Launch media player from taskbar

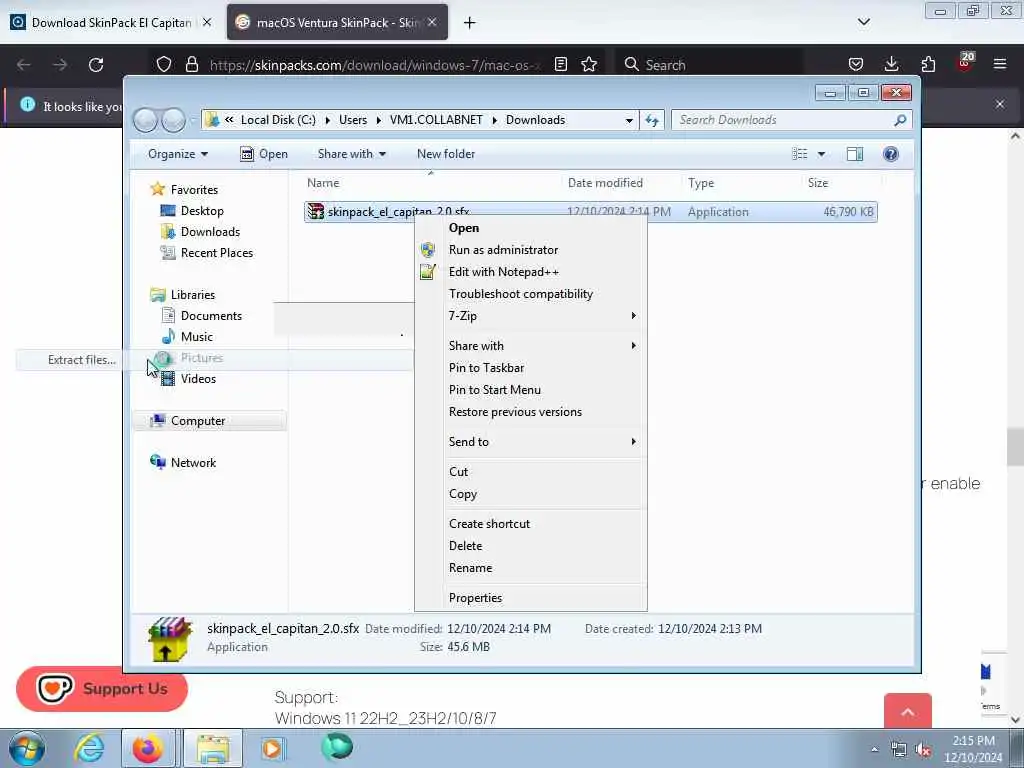(x=272, y=748)
